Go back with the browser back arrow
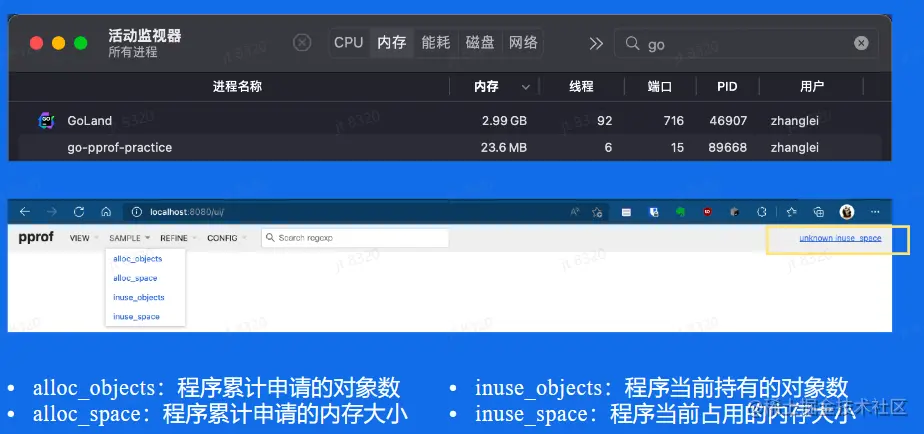This screenshot has height=434, width=924. click(24, 212)
